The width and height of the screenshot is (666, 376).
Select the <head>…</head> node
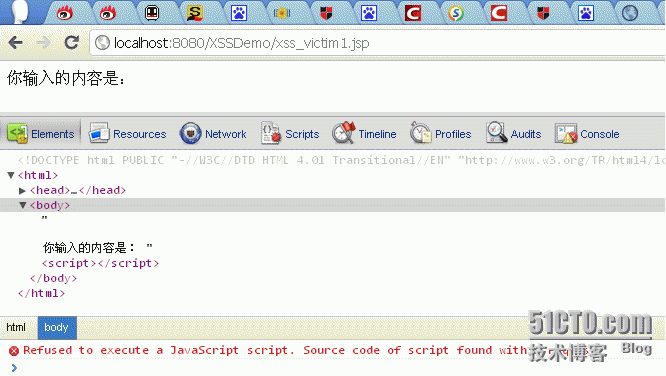click(x=78, y=190)
